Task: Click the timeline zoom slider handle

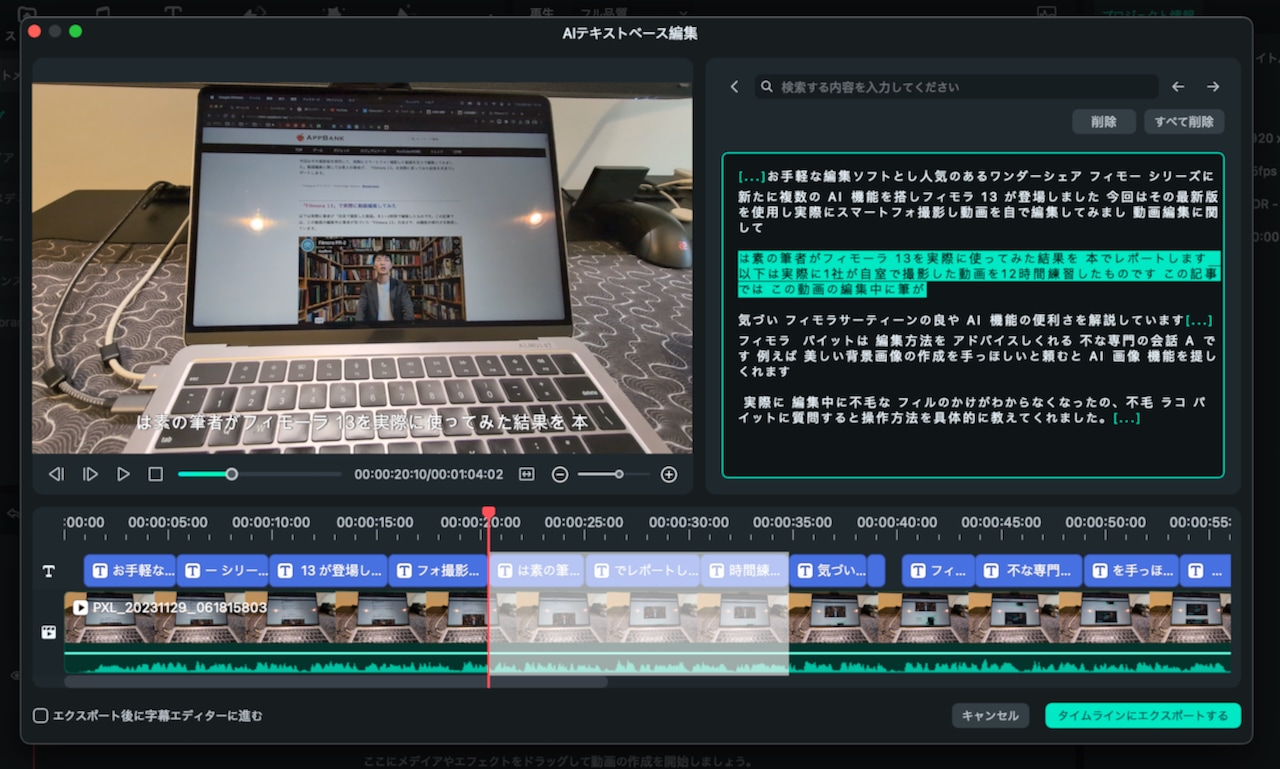Action: [x=619, y=474]
